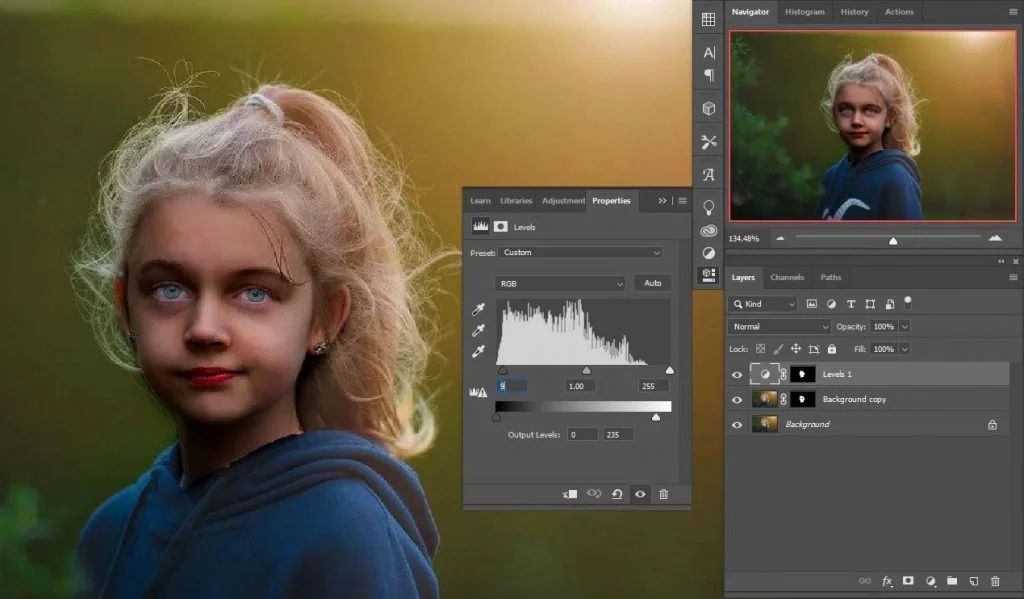Switch to the Paths tab
The image size is (1024, 599).
[x=831, y=277]
